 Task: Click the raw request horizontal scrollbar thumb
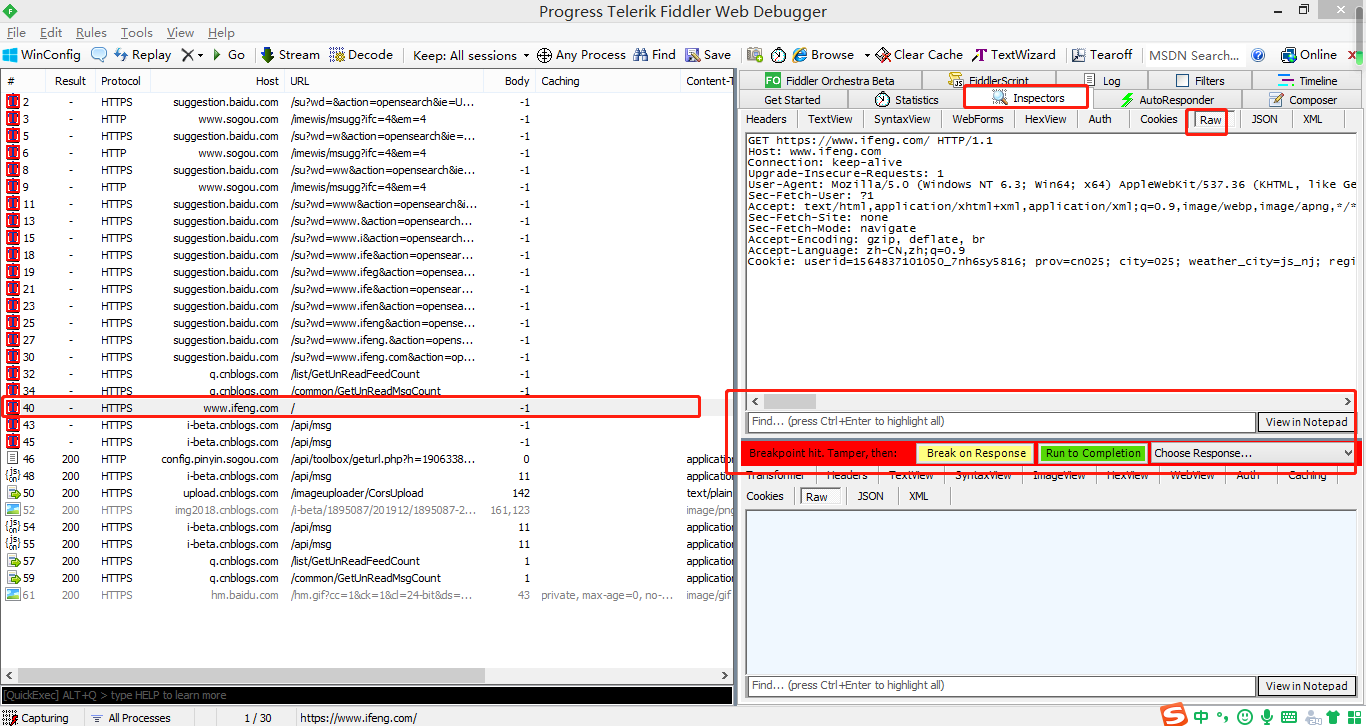click(790, 401)
